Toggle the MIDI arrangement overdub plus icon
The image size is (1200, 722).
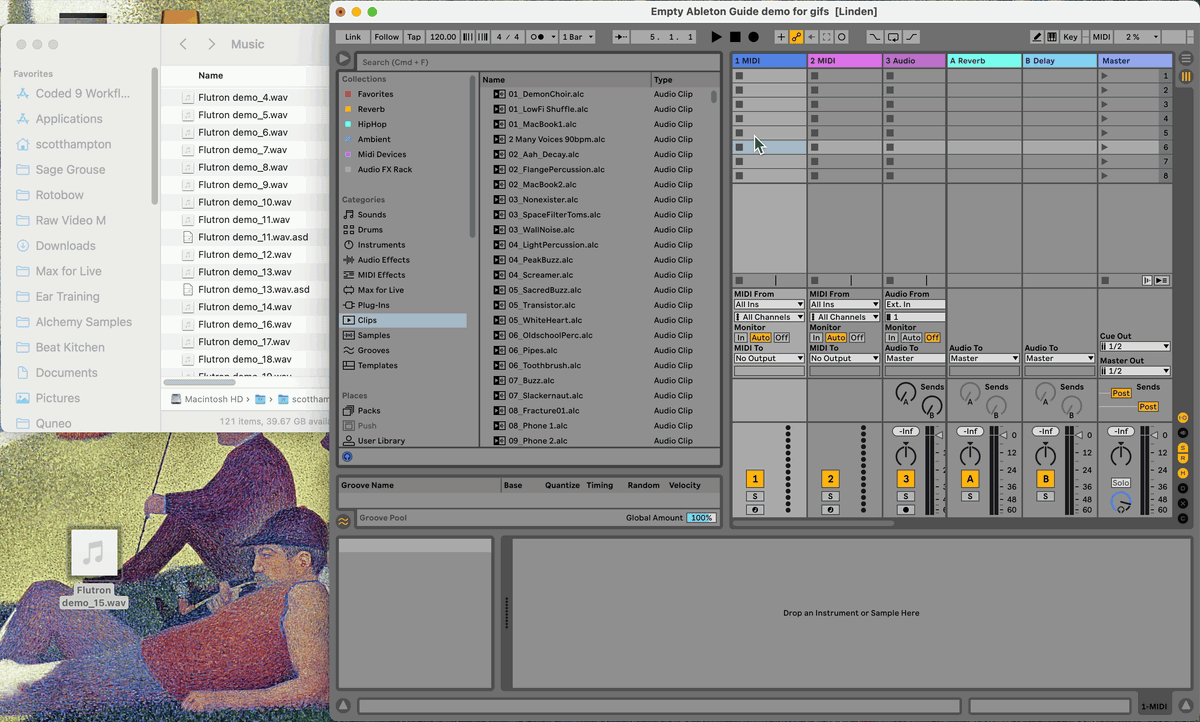point(781,37)
